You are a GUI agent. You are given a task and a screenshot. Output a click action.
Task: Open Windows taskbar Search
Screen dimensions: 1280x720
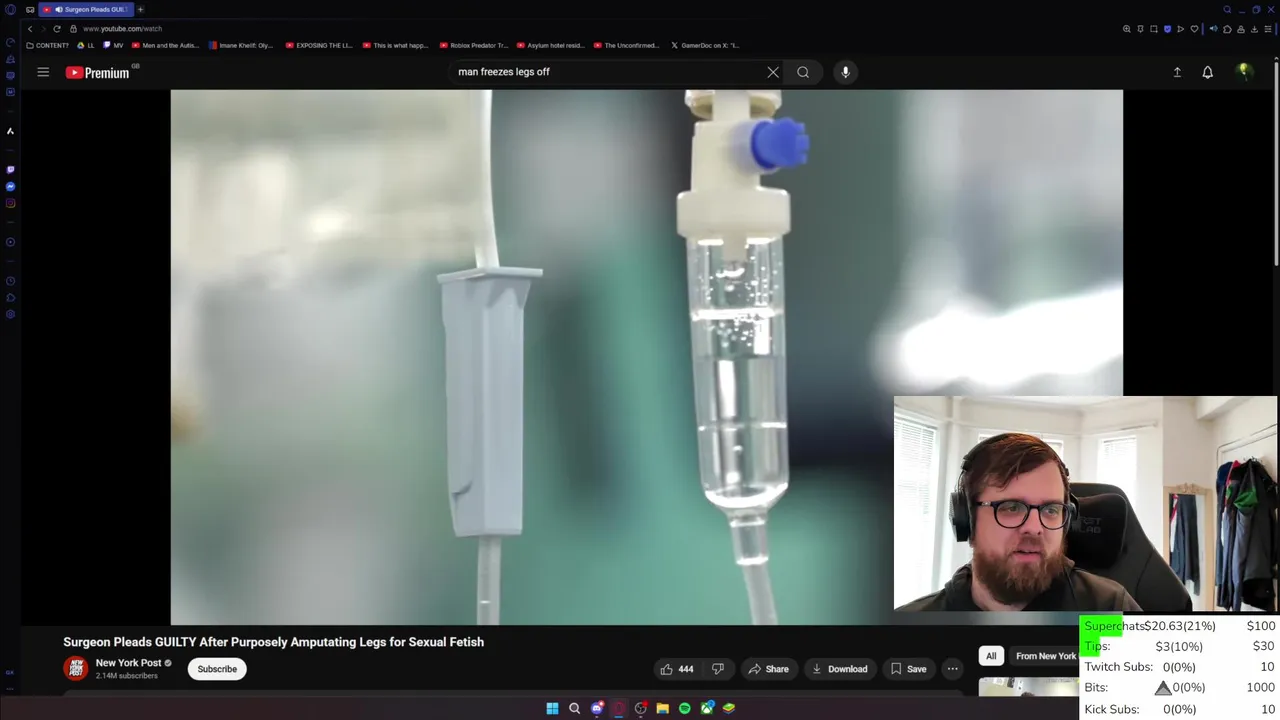[x=574, y=708]
